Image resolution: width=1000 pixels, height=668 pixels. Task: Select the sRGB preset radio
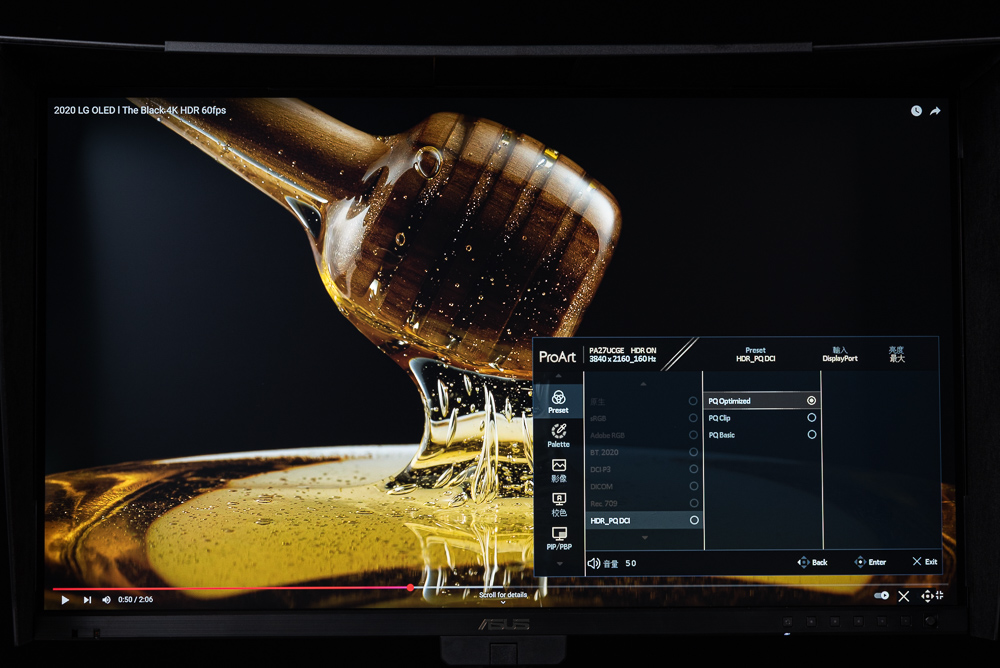(x=693, y=418)
